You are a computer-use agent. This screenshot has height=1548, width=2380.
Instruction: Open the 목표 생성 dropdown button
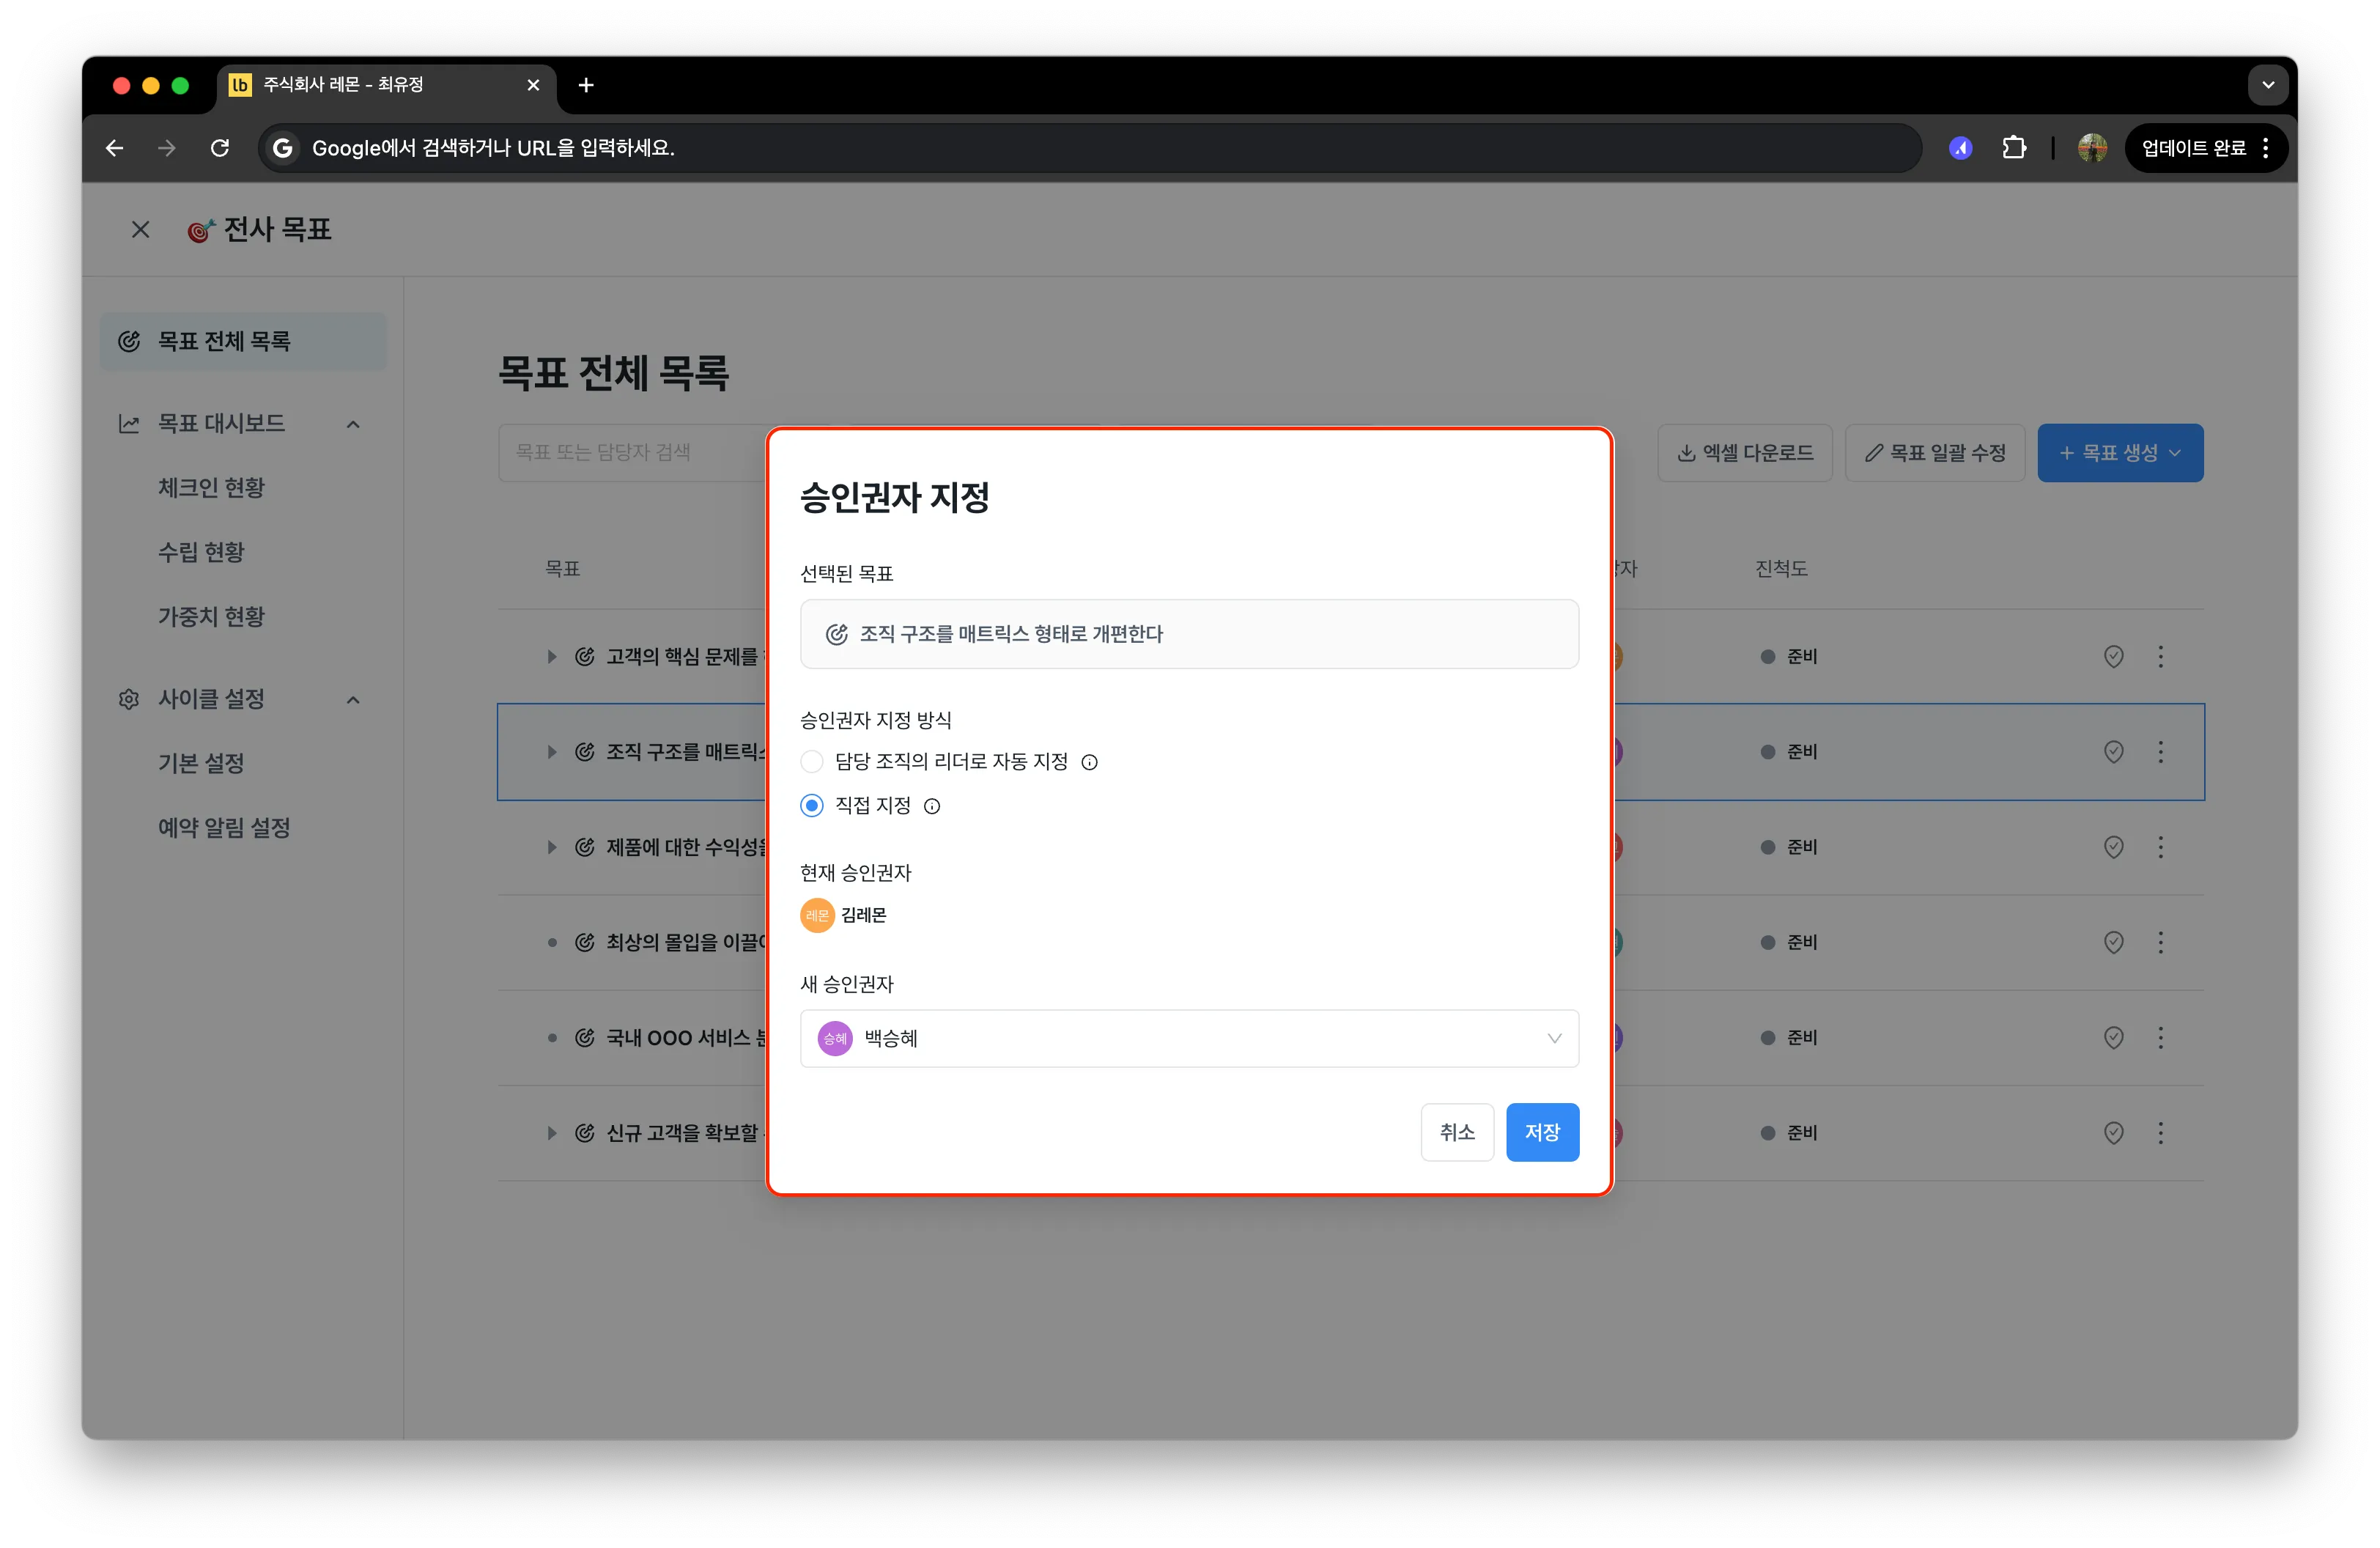click(2120, 453)
